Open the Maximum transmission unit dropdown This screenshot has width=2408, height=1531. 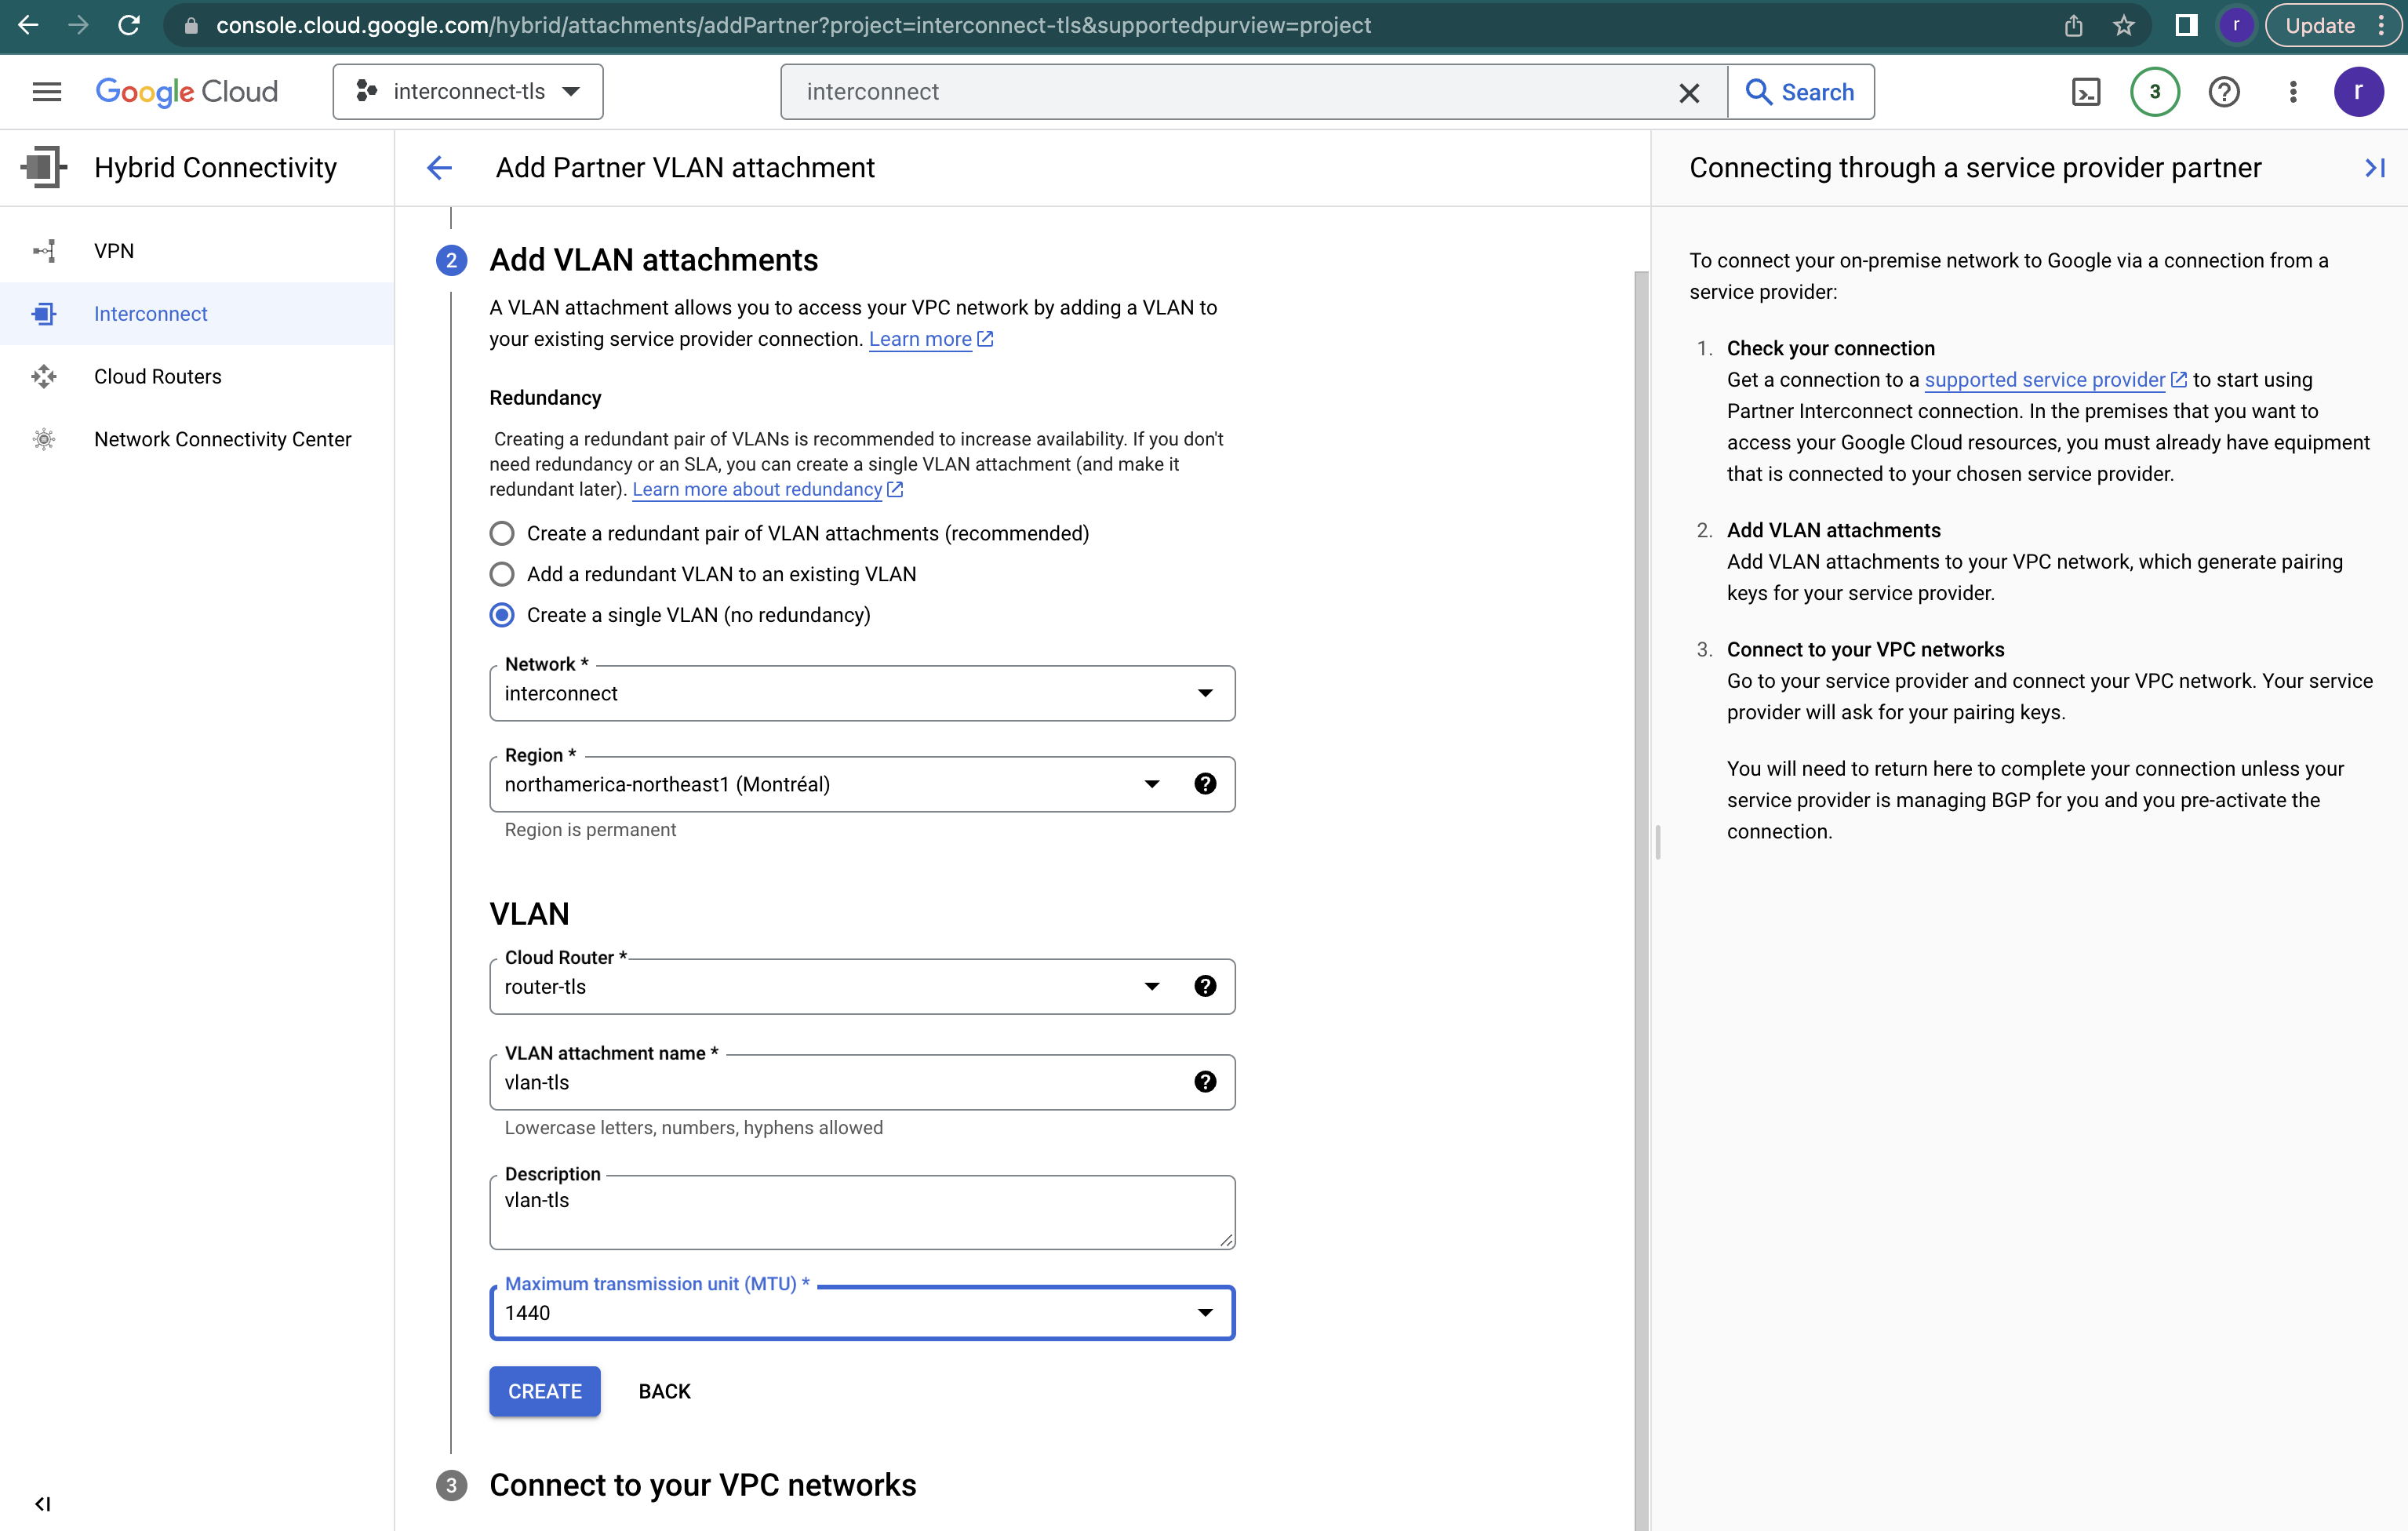pyautogui.click(x=1205, y=1312)
